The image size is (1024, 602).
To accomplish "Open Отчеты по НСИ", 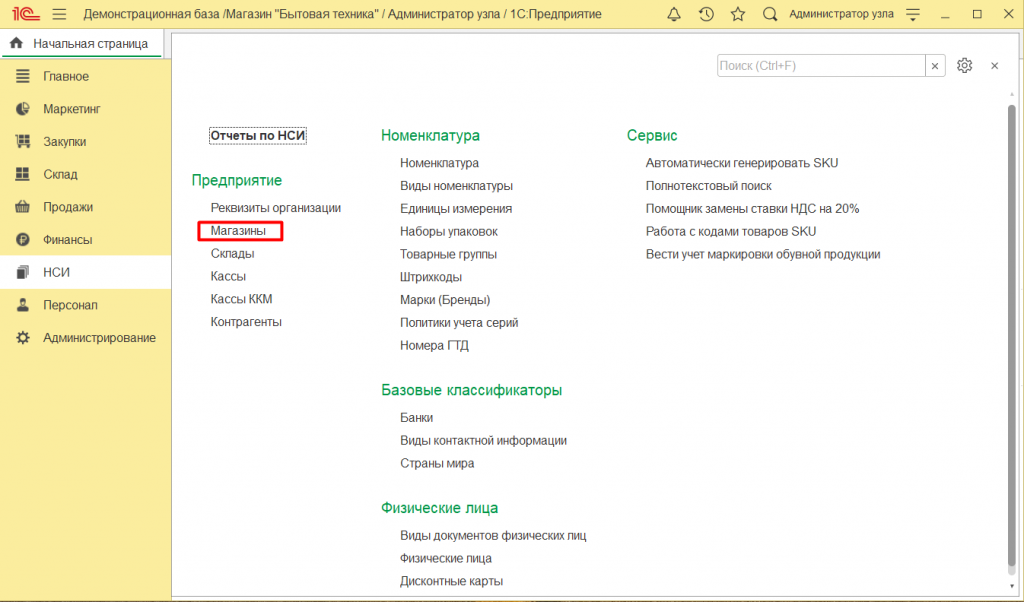I will [x=257, y=136].
